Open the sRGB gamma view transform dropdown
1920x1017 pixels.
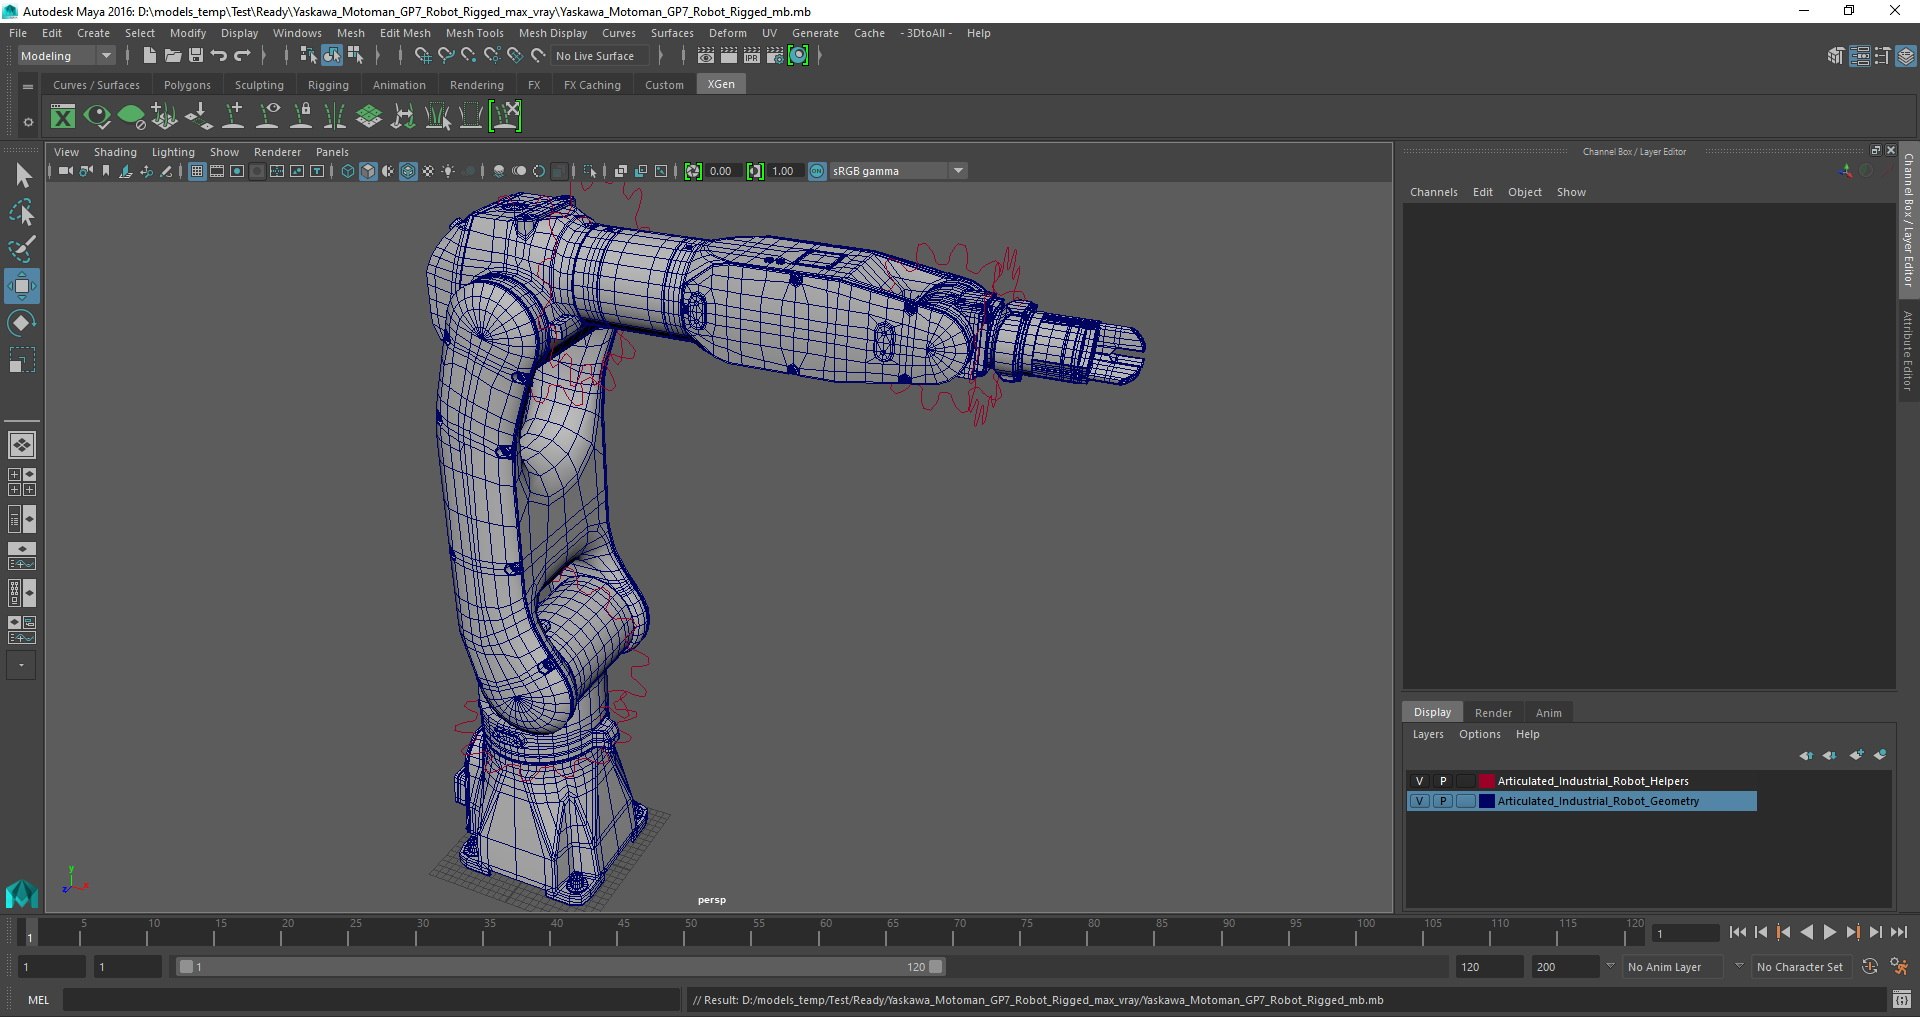[898, 171]
